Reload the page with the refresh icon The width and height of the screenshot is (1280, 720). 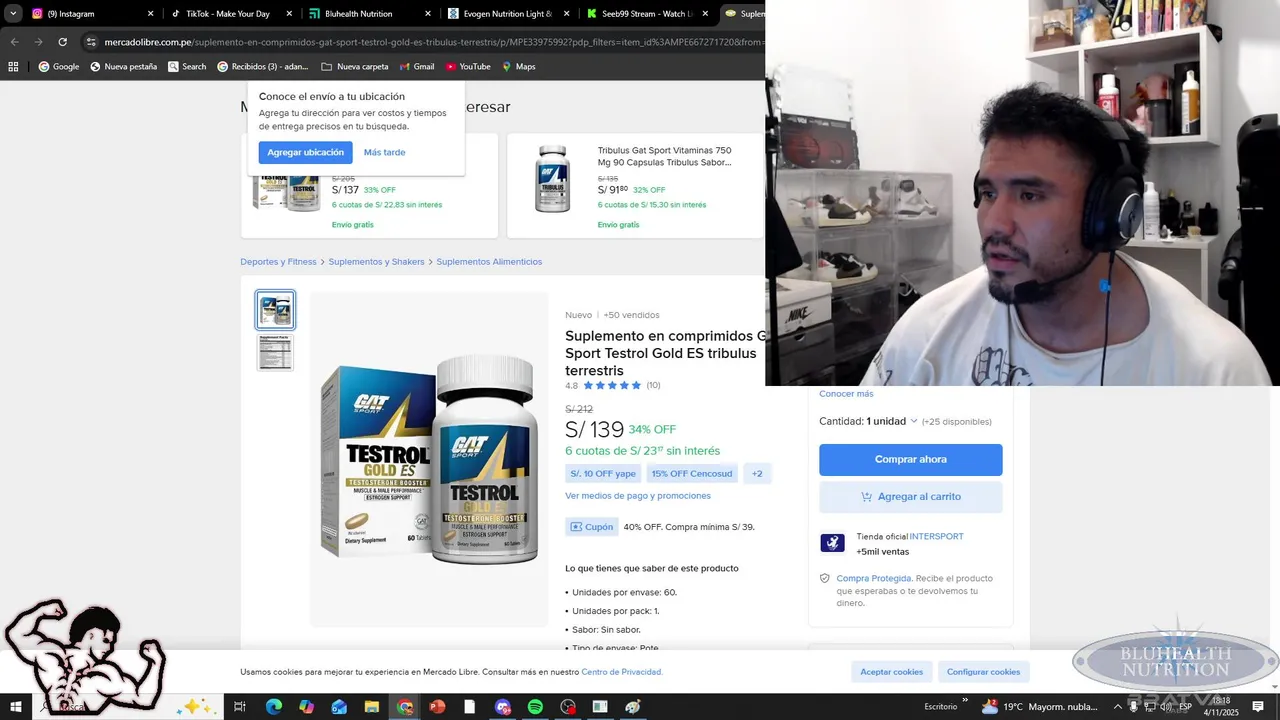(62, 42)
